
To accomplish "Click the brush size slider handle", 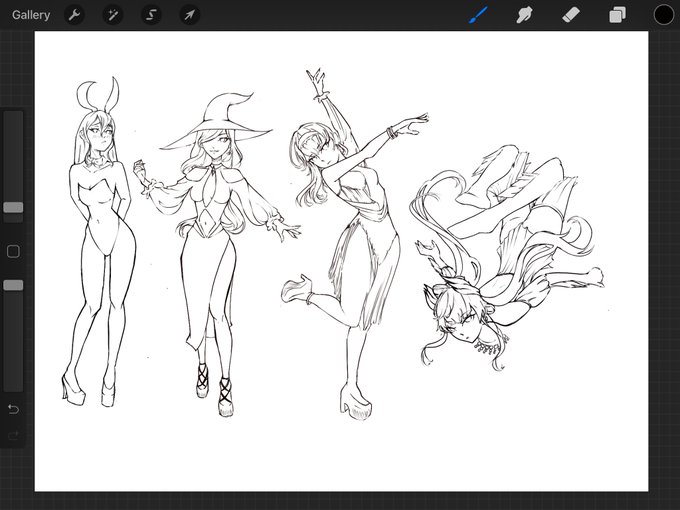I will click(x=13, y=207).
